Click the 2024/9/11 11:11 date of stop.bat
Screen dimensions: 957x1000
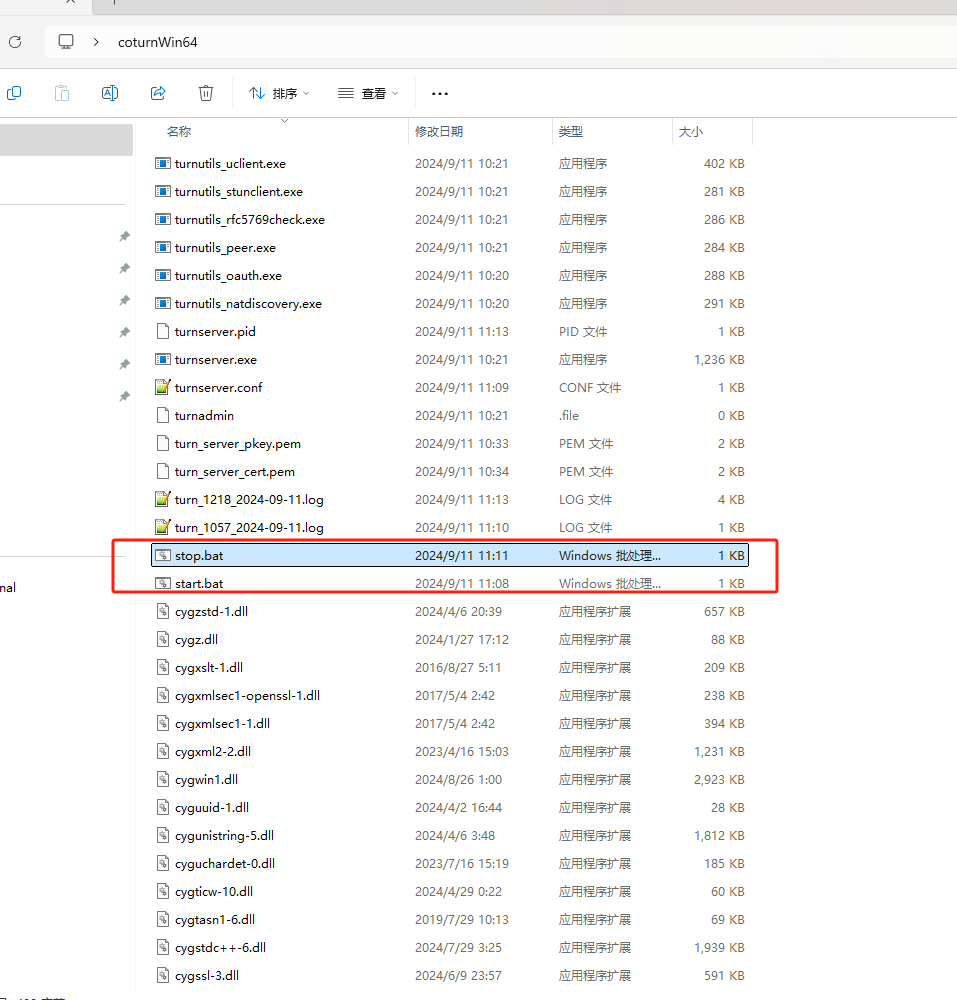(462, 555)
